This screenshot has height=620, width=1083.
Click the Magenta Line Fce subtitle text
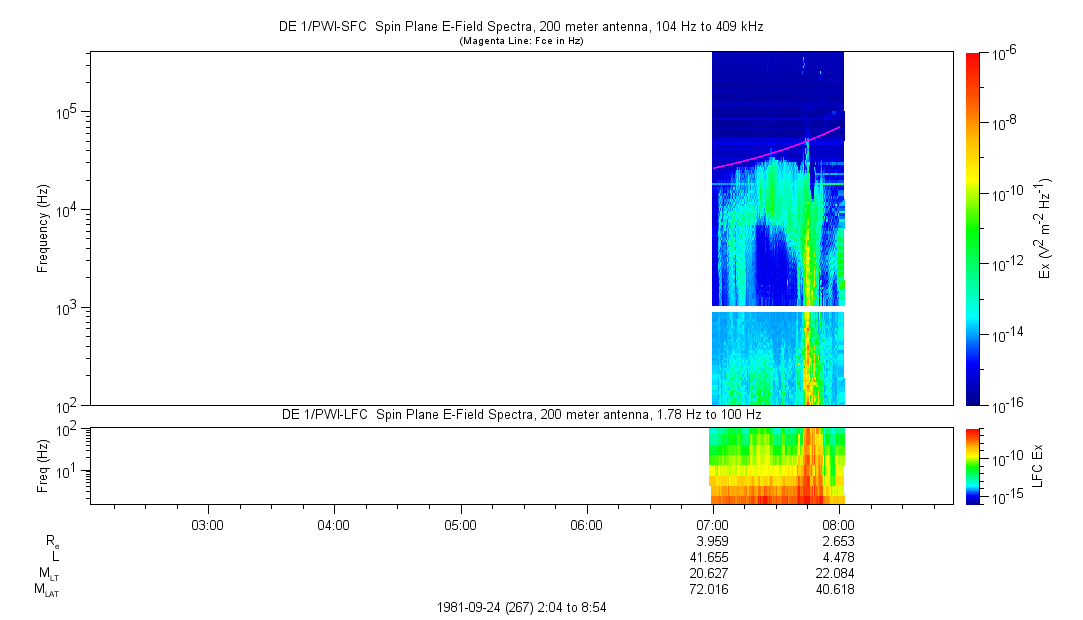520,41
